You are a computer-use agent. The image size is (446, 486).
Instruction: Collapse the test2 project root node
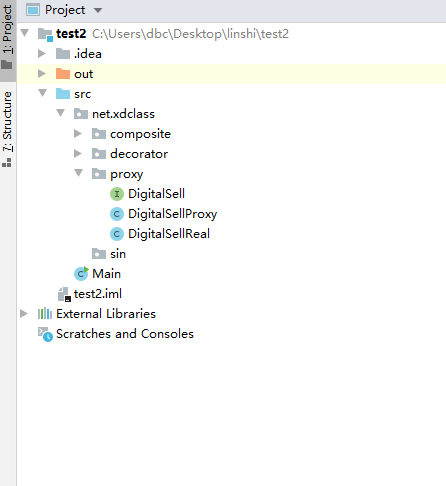point(25,33)
